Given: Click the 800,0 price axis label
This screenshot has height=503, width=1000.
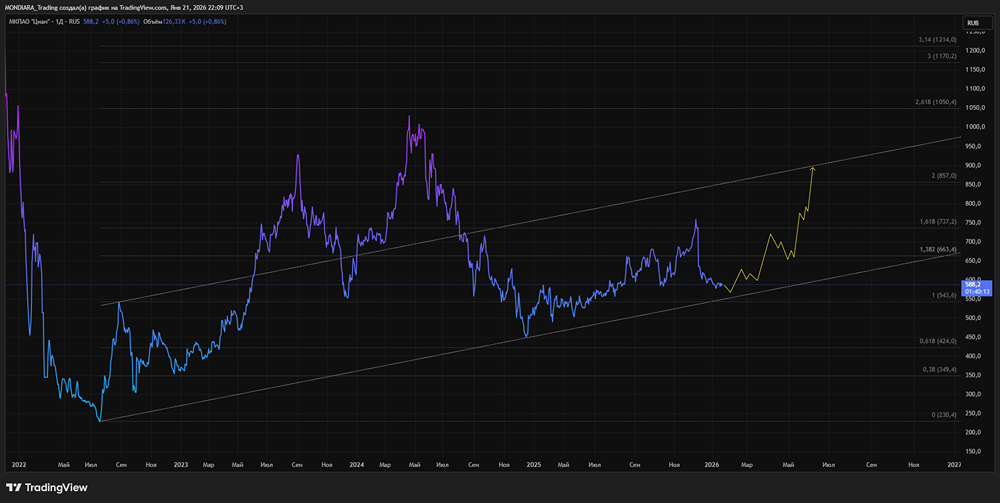Looking at the screenshot, I should tap(973, 203).
